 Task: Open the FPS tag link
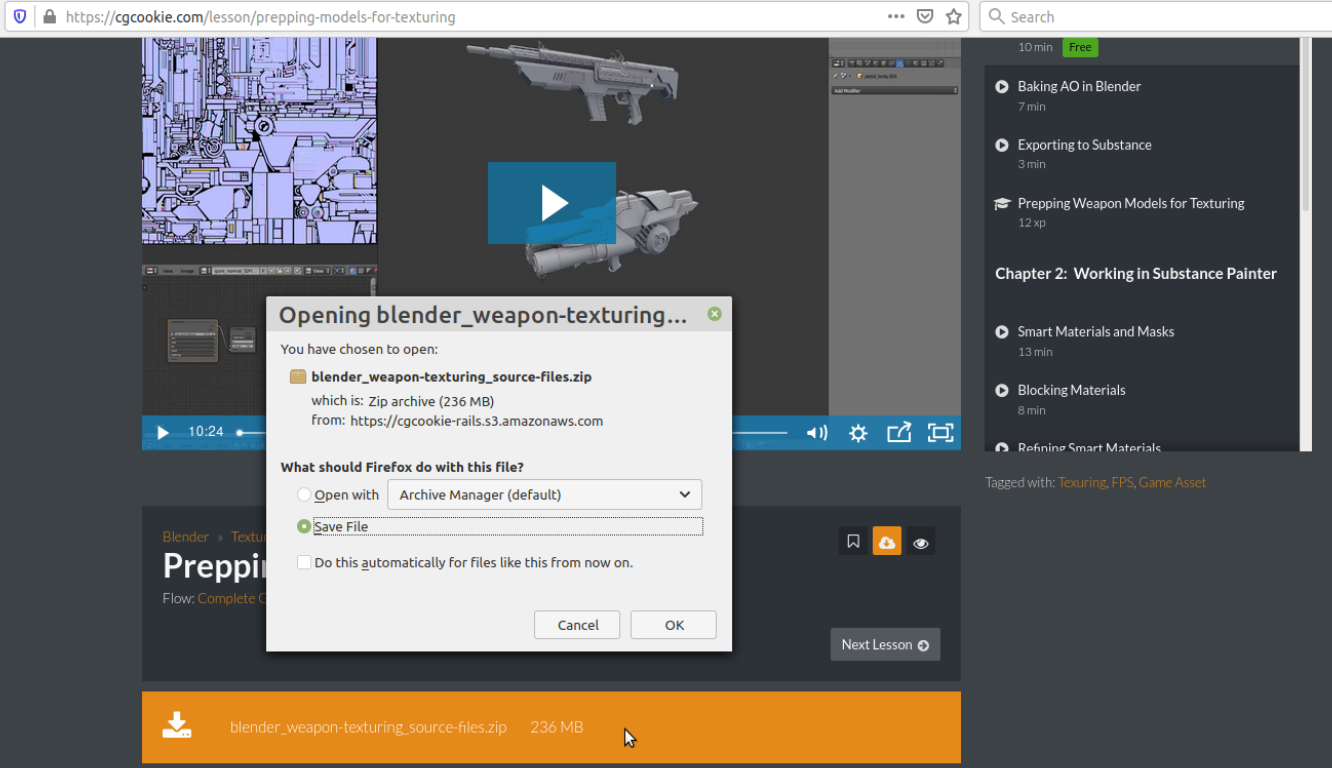pyautogui.click(x=1122, y=482)
